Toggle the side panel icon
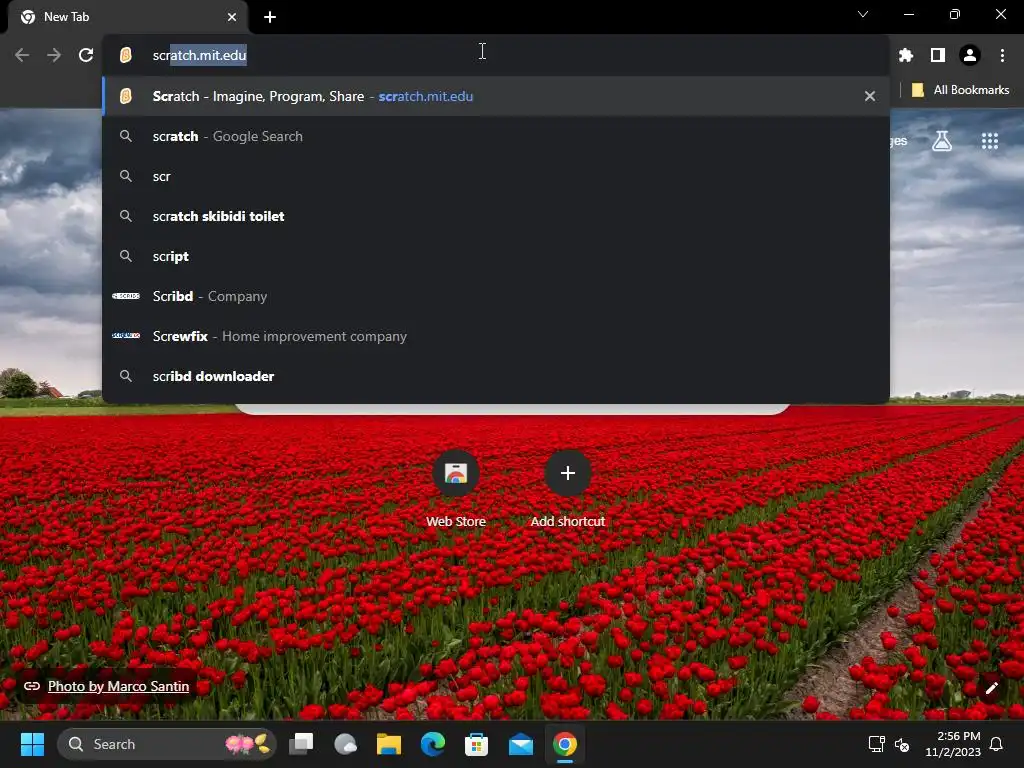The width and height of the screenshot is (1024, 768). pos(938,56)
